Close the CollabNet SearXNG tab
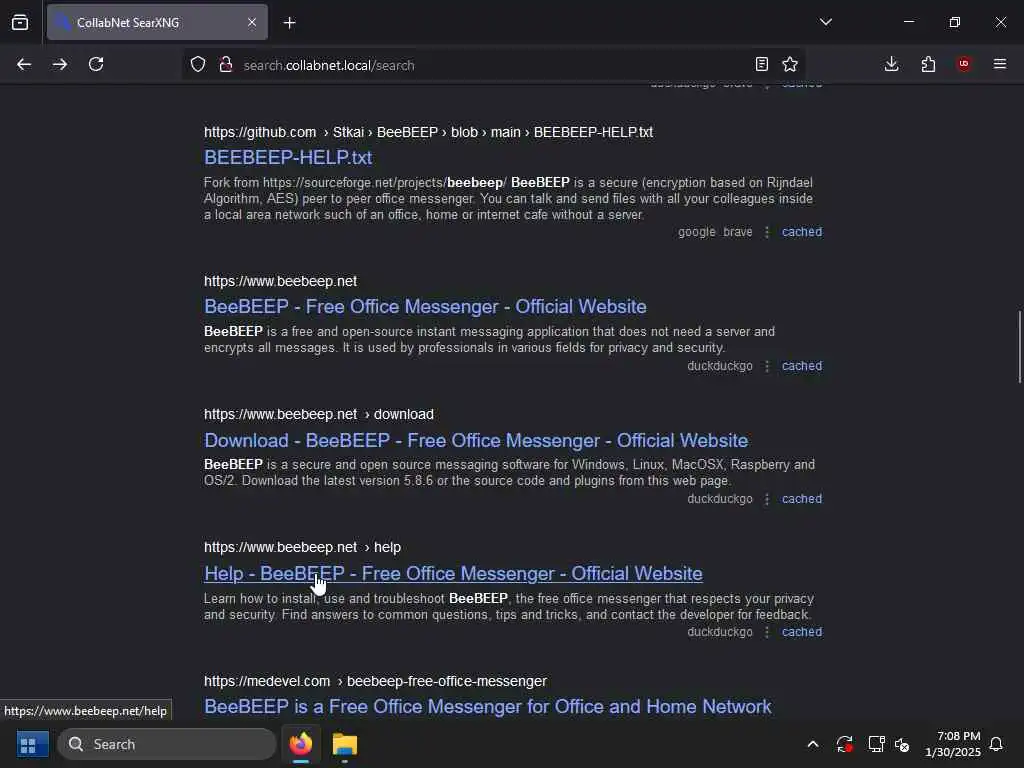Image resolution: width=1024 pixels, height=768 pixels. (x=252, y=22)
